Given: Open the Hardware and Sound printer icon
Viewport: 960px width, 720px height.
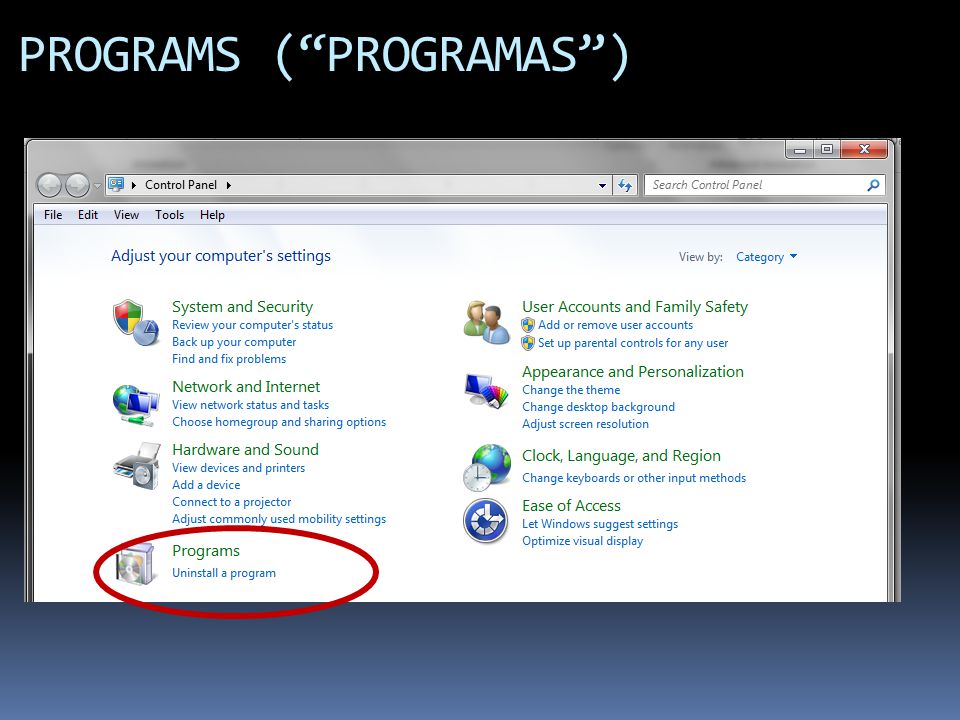Looking at the screenshot, I should 137,467.
